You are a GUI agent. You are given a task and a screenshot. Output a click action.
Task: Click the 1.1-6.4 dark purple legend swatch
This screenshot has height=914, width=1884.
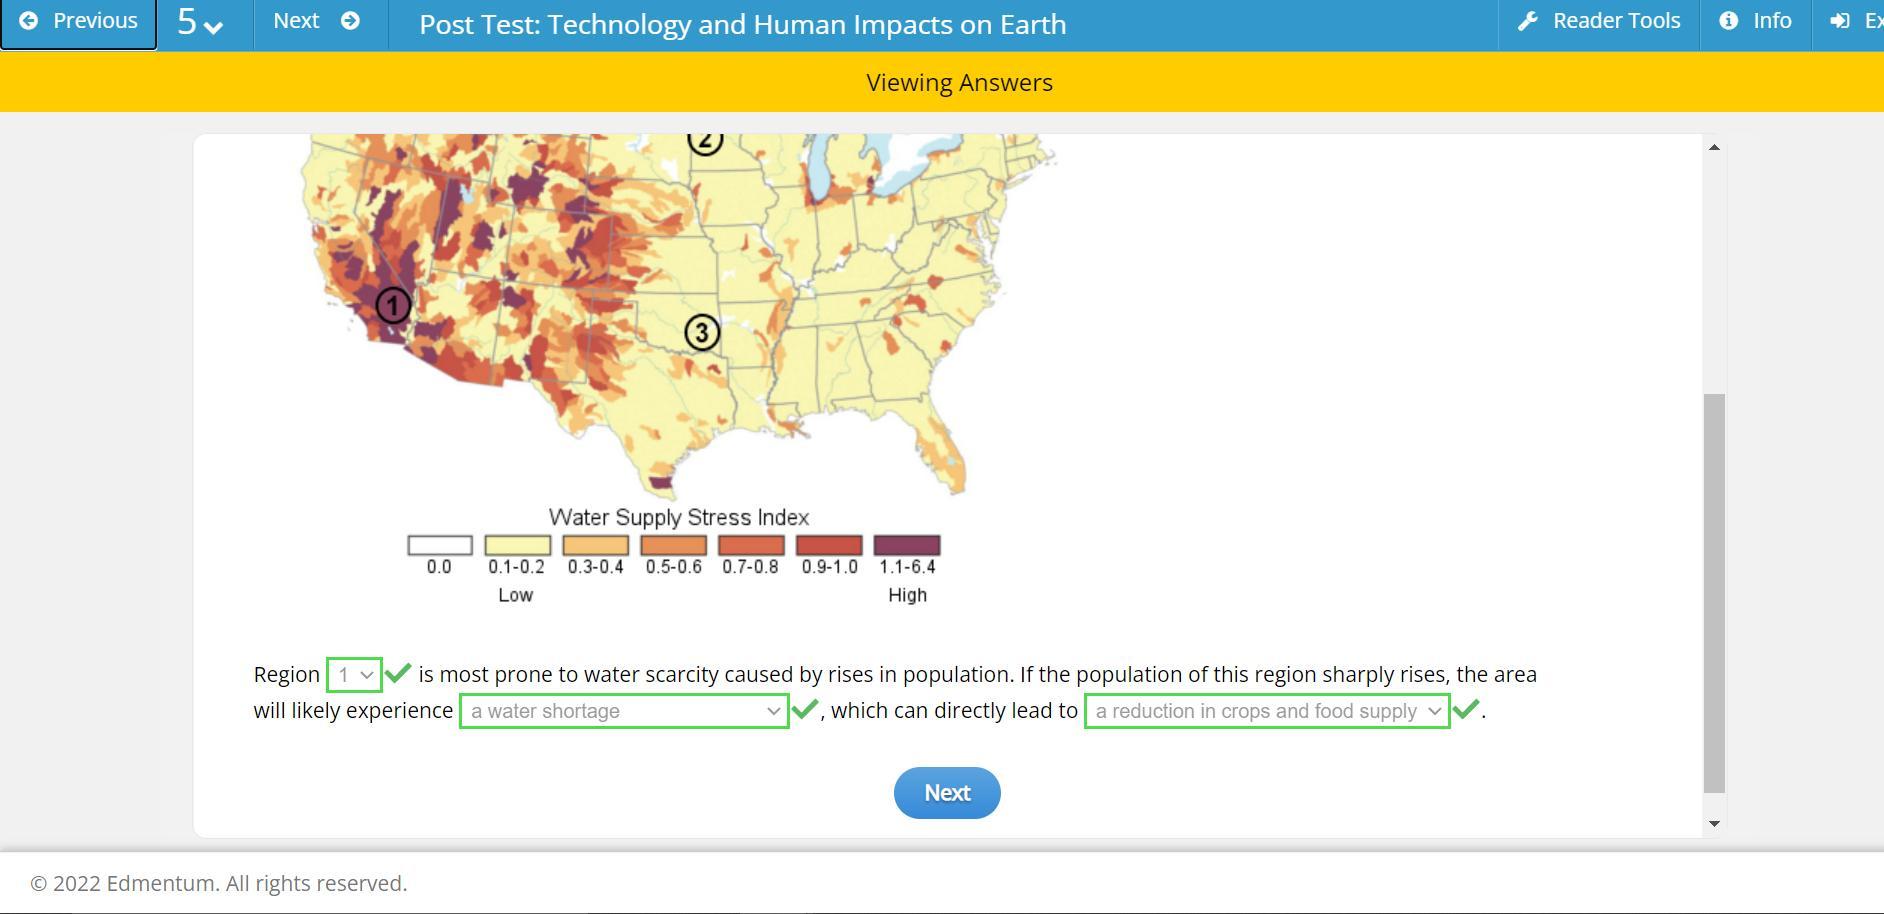tap(907, 545)
